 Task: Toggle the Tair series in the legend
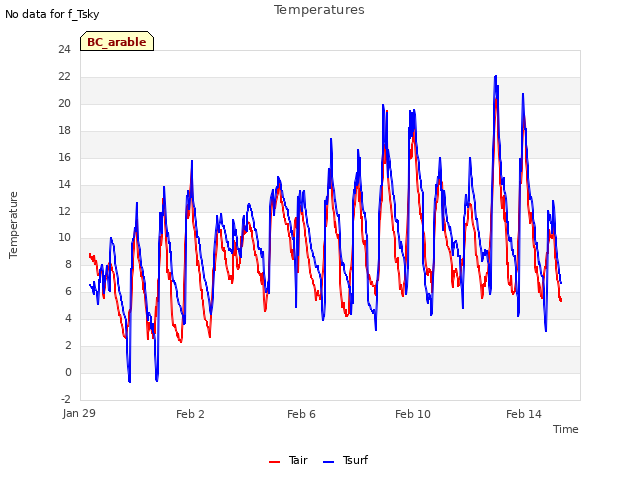pyautogui.click(x=288, y=460)
